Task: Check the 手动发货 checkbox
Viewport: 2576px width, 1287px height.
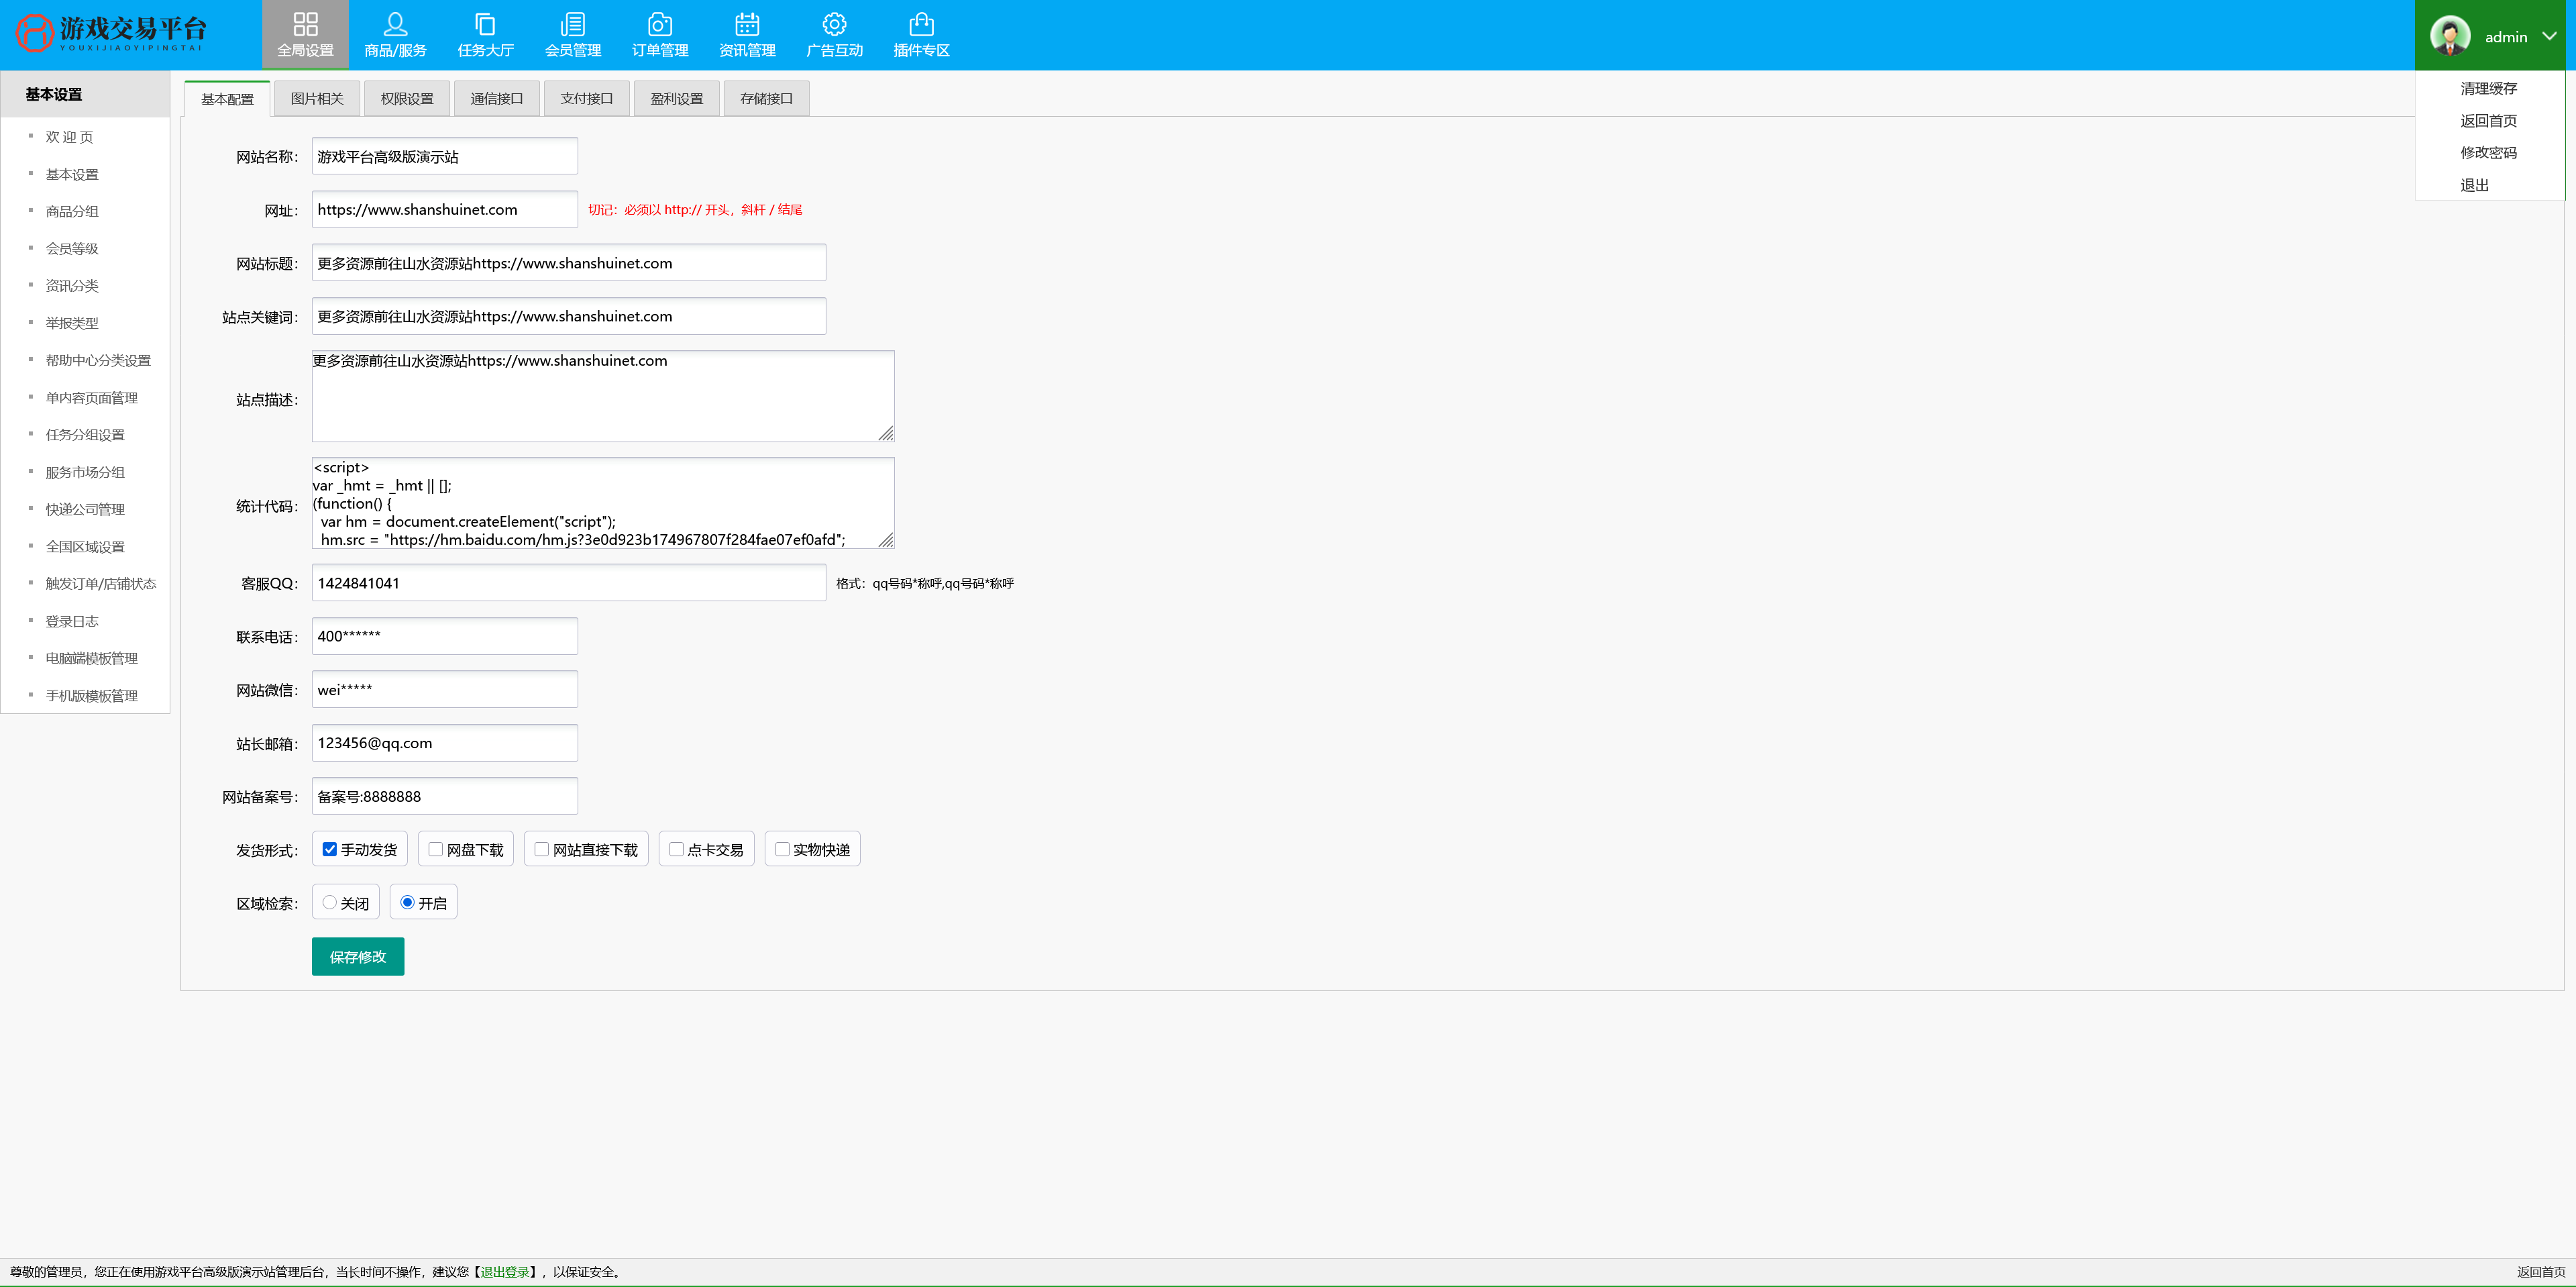Action: [329, 849]
